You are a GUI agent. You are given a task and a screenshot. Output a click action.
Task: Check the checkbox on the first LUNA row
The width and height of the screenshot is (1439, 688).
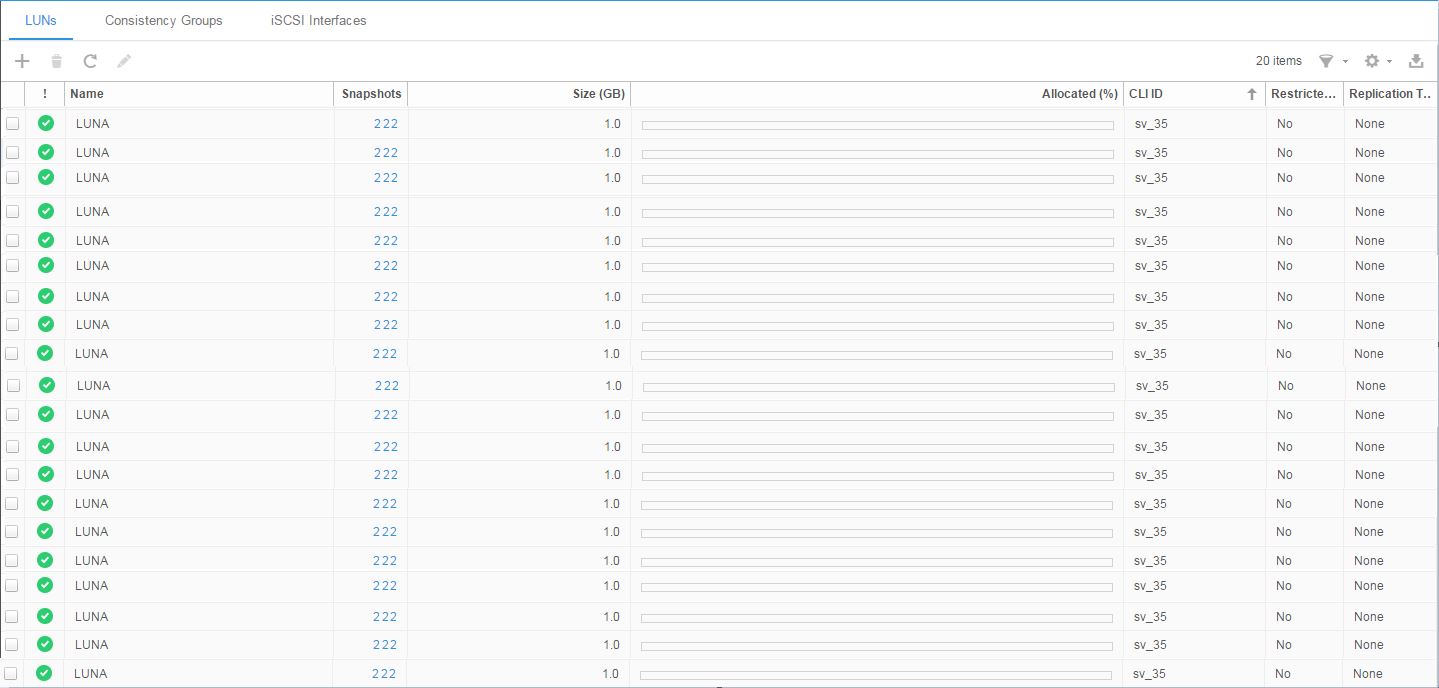tap(13, 123)
